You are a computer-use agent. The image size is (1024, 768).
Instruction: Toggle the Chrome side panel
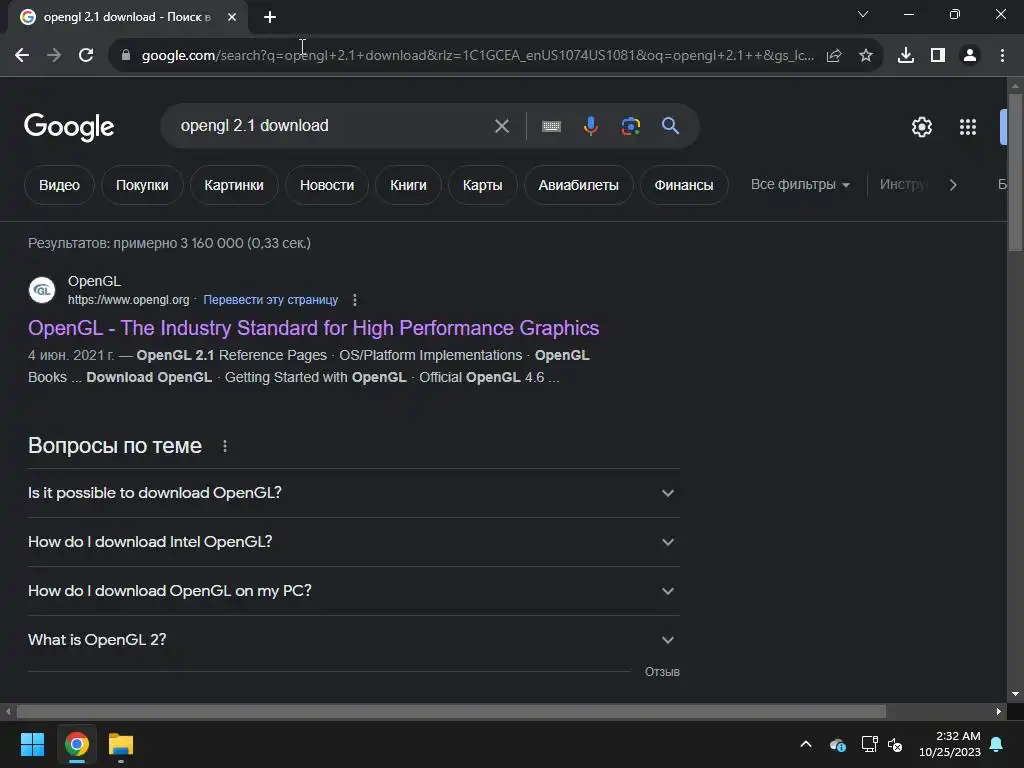(x=938, y=56)
